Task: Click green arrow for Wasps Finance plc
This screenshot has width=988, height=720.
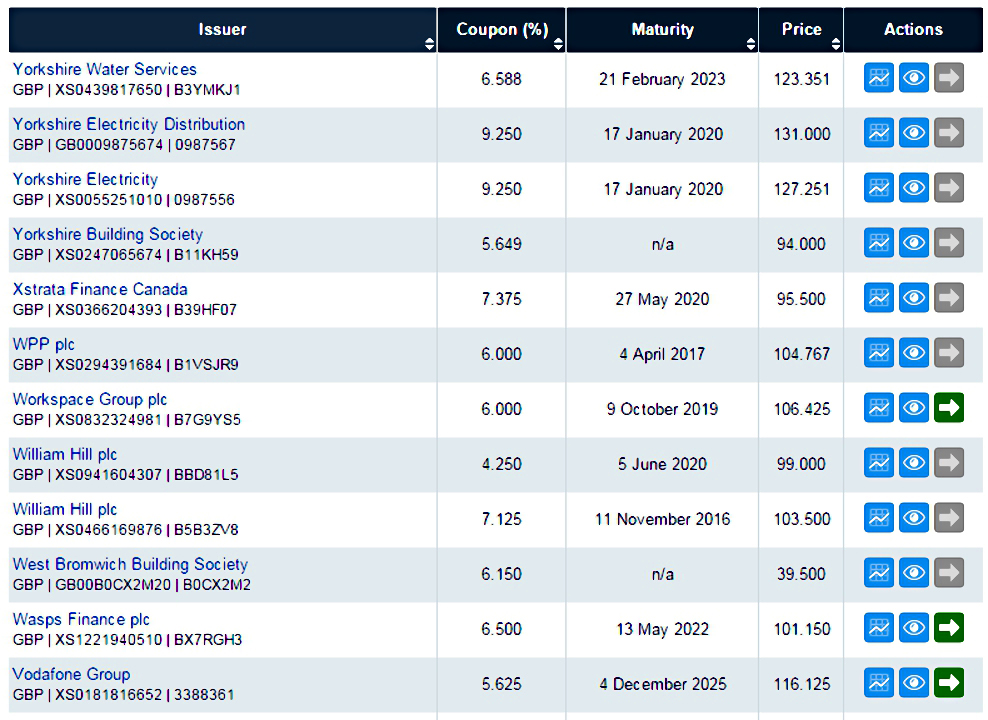Action: (949, 628)
